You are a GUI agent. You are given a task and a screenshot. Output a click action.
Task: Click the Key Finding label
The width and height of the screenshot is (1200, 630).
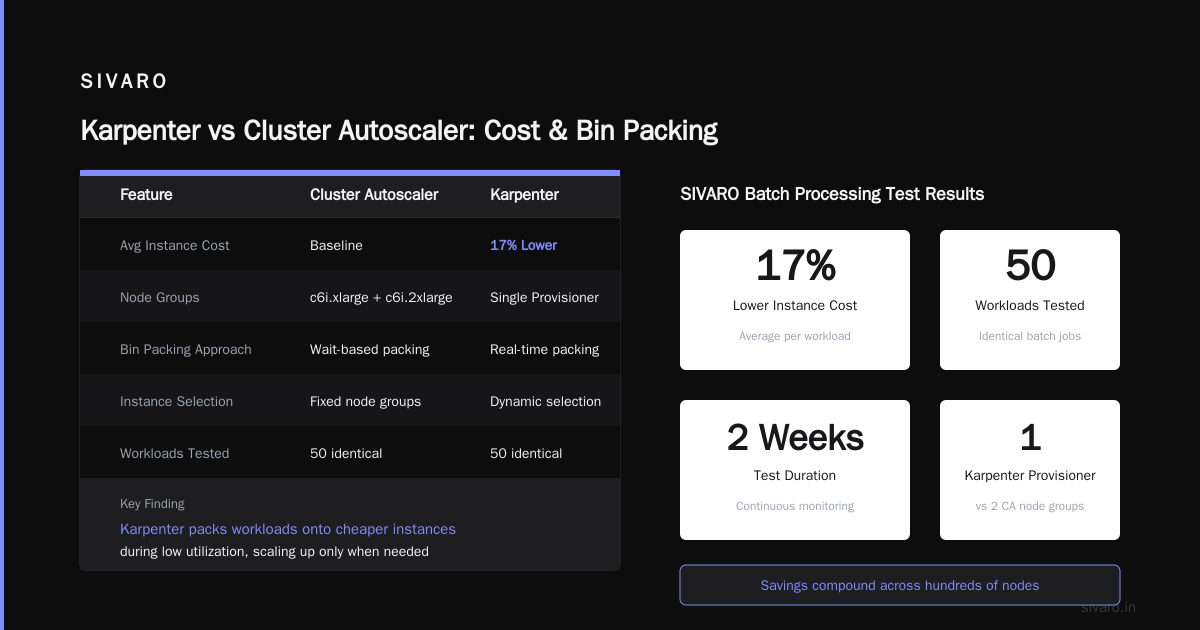(152, 504)
